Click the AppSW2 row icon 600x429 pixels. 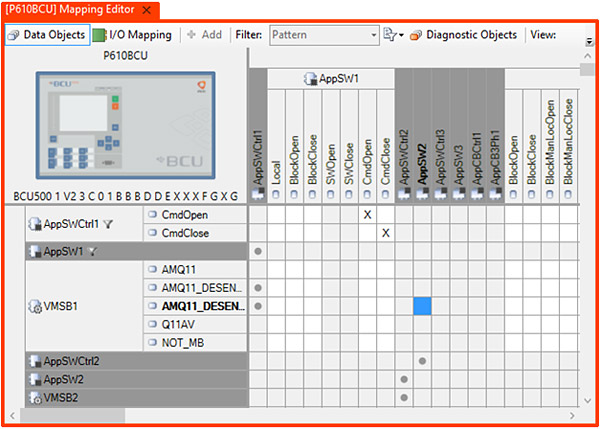[x=33, y=379]
